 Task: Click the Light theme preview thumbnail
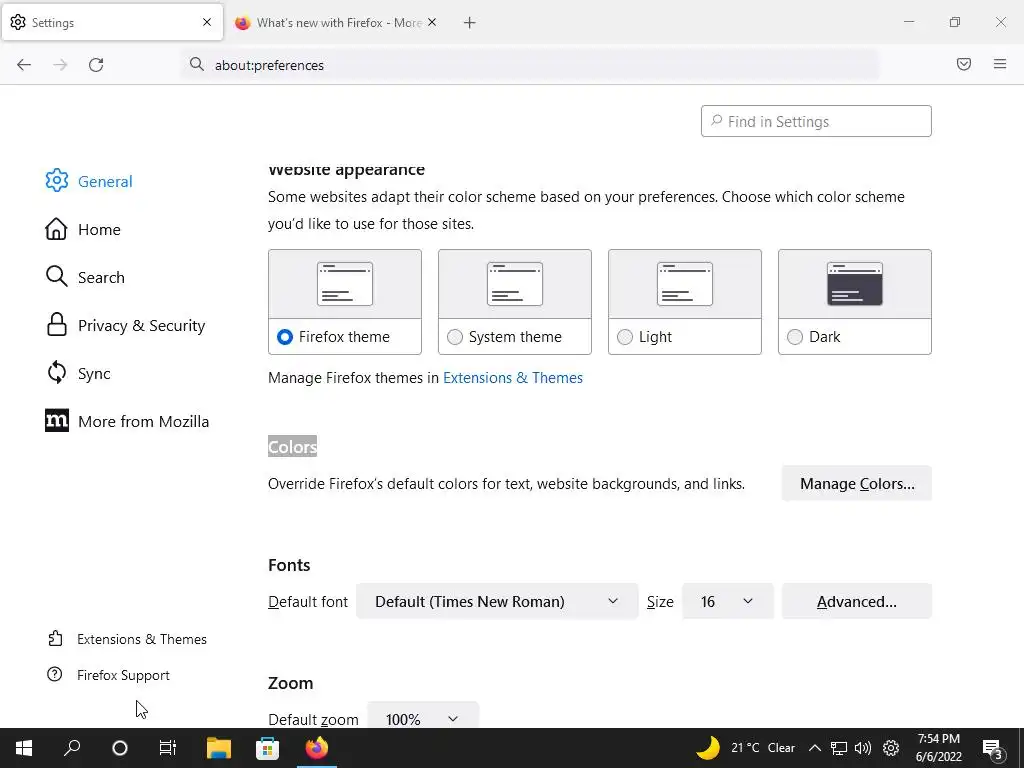(684, 284)
